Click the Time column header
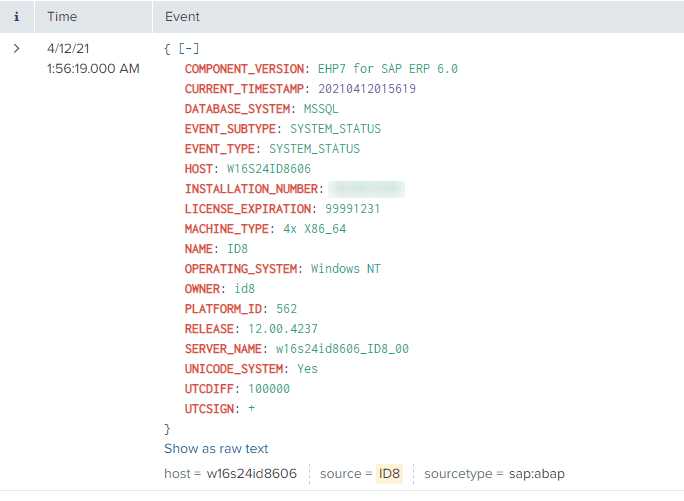This screenshot has height=501, width=684. (x=62, y=17)
